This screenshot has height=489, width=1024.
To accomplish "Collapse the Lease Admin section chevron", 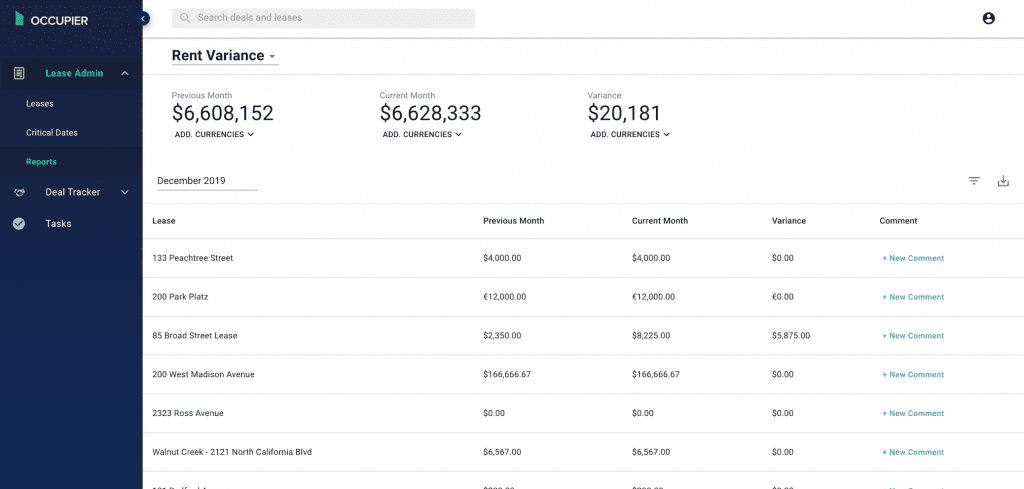I will (x=125, y=74).
